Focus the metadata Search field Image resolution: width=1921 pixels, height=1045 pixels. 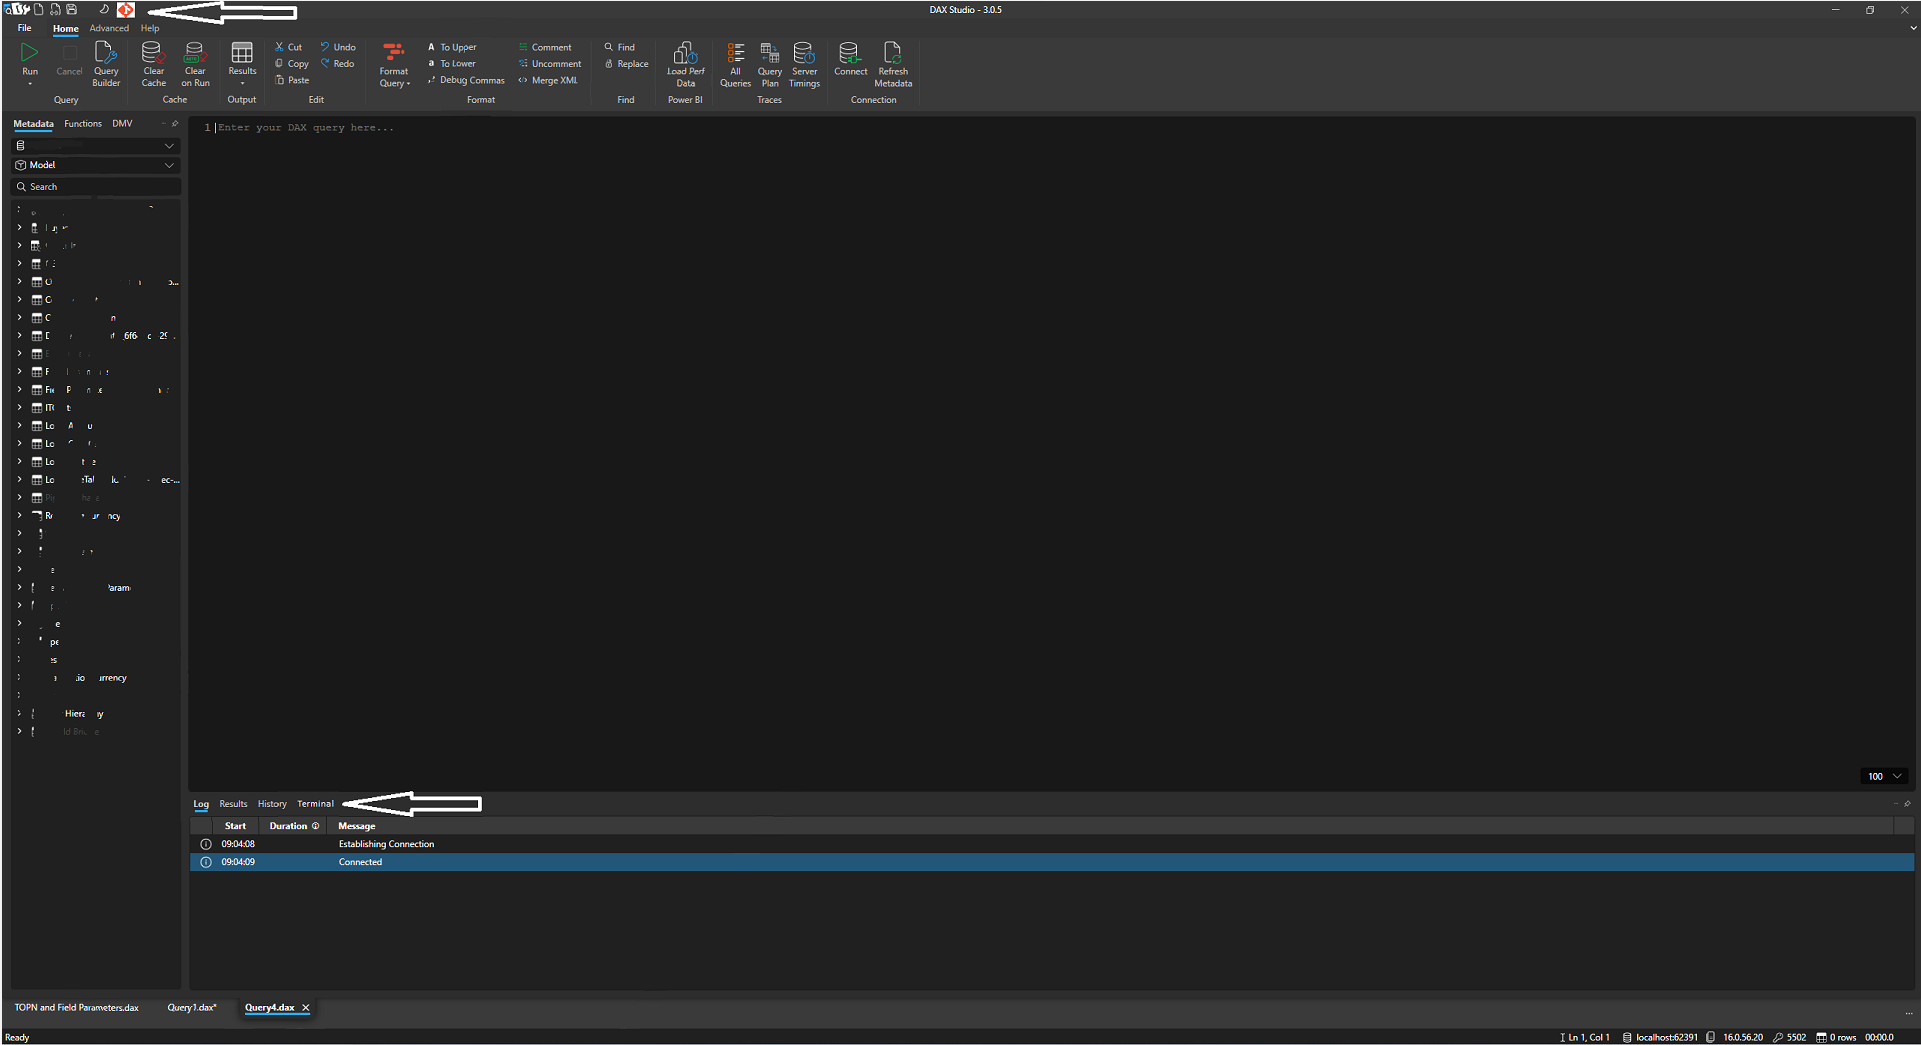point(96,187)
